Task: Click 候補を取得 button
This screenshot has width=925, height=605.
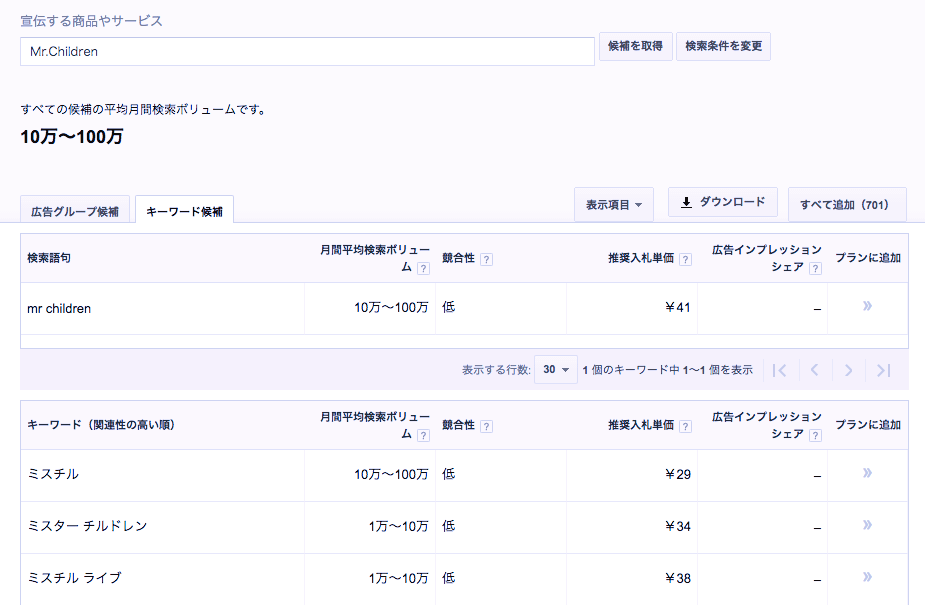Action: pyautogui.click(x=635, y=46)
